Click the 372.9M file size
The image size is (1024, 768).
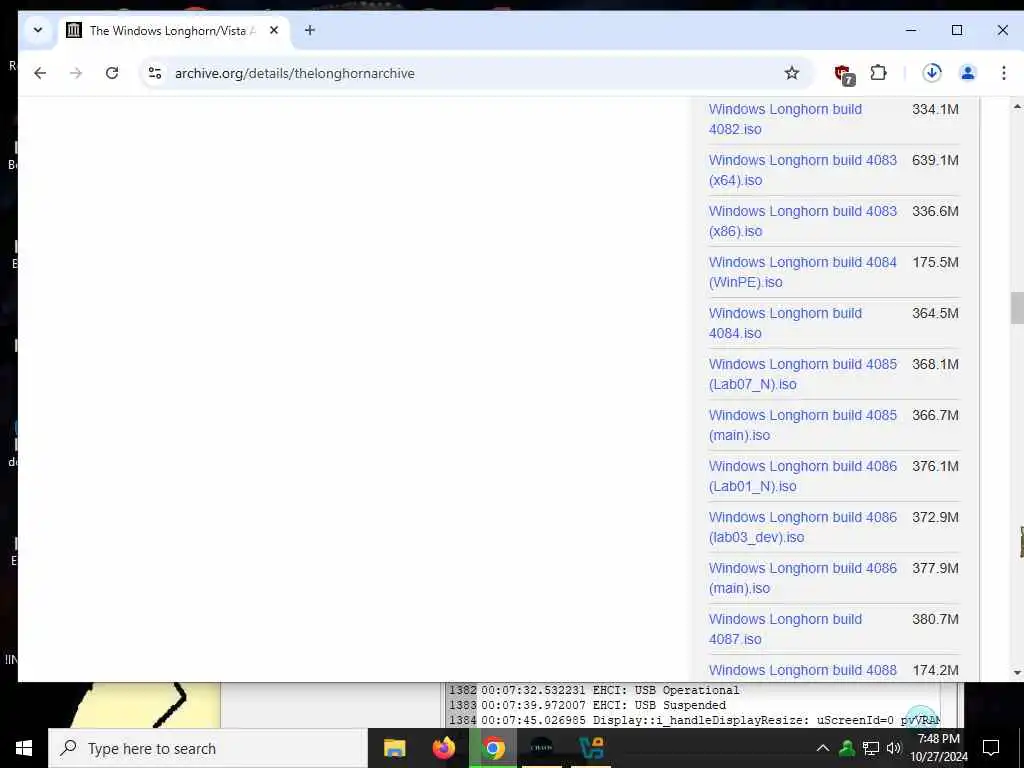coord(935,517)
